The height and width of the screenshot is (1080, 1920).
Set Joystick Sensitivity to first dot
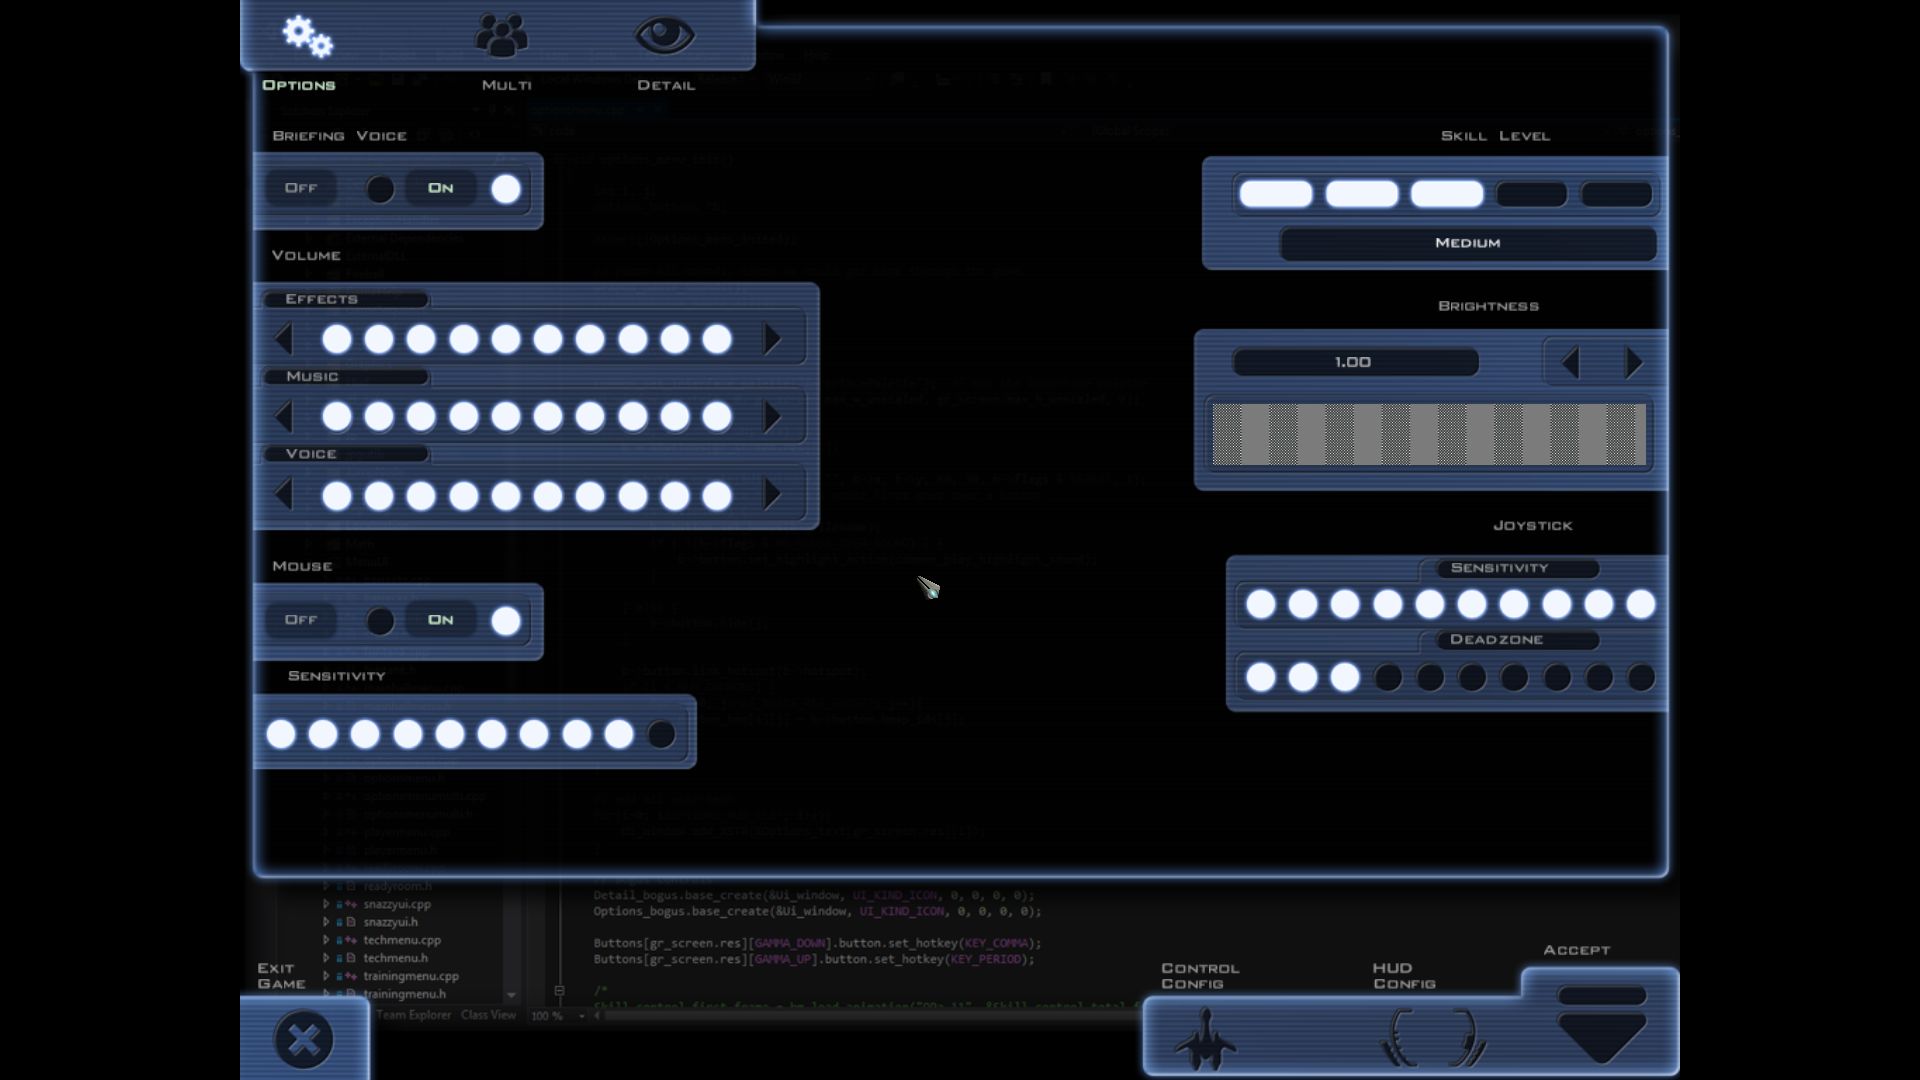(1261, 604)
